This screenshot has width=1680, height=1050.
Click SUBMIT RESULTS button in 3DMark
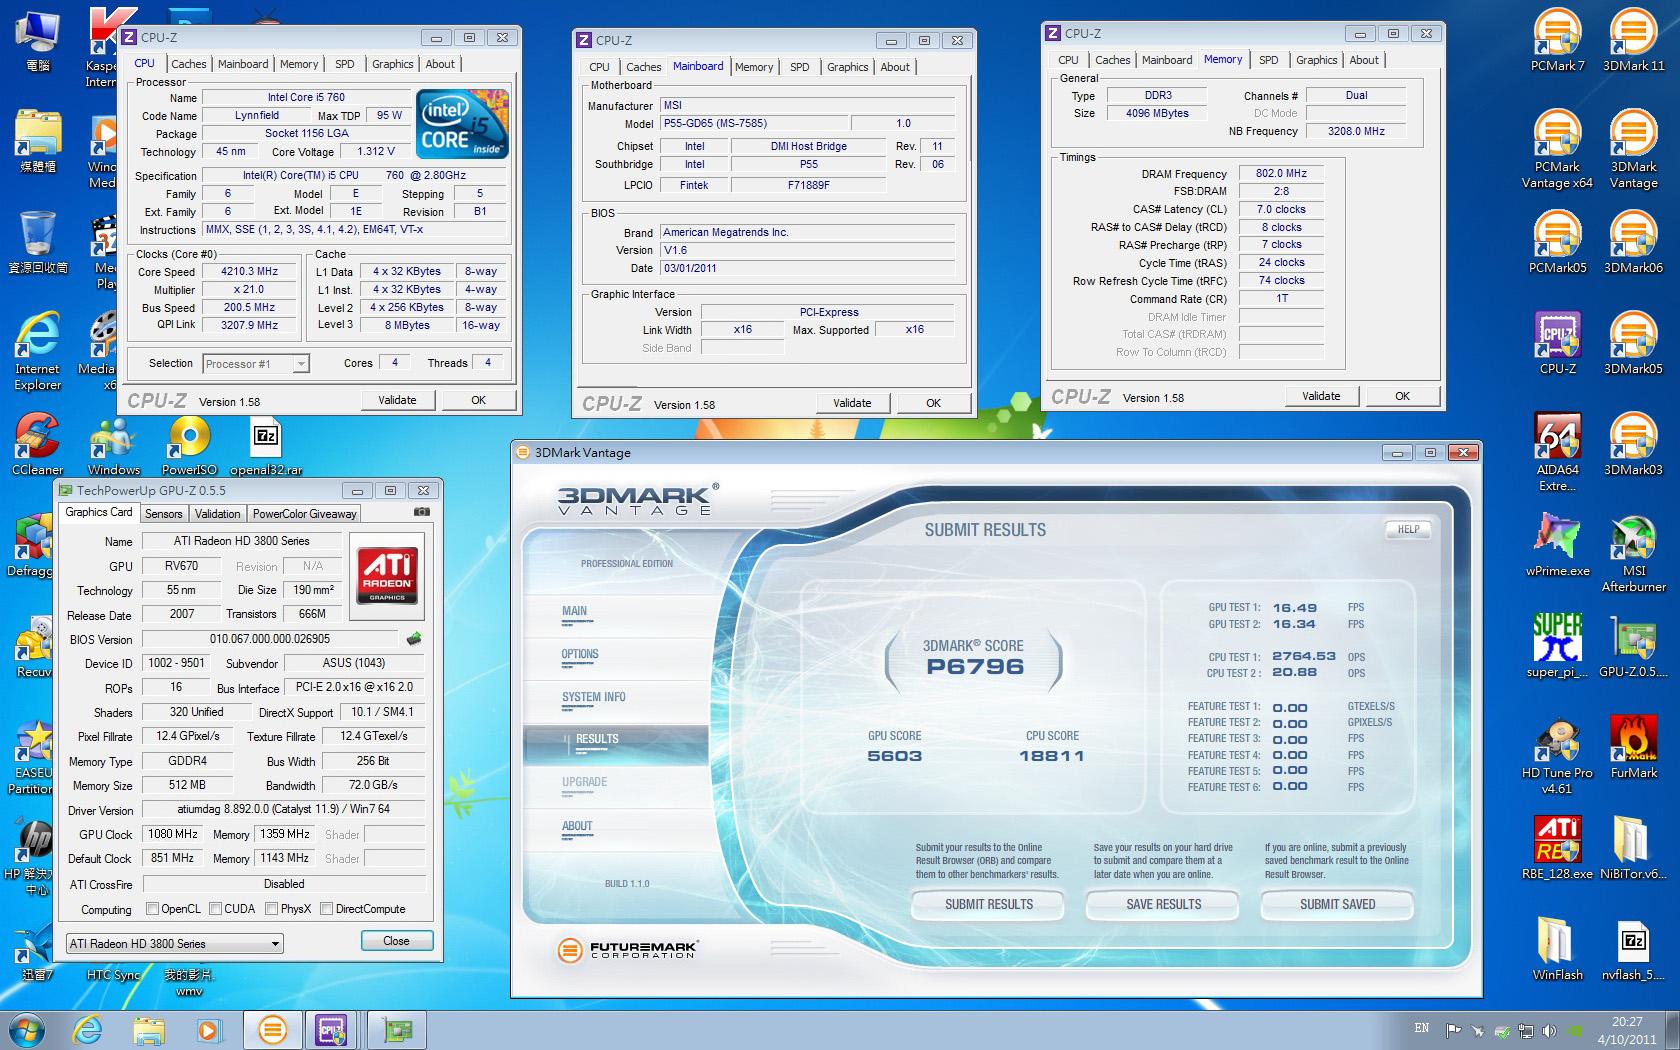[989, 904]
